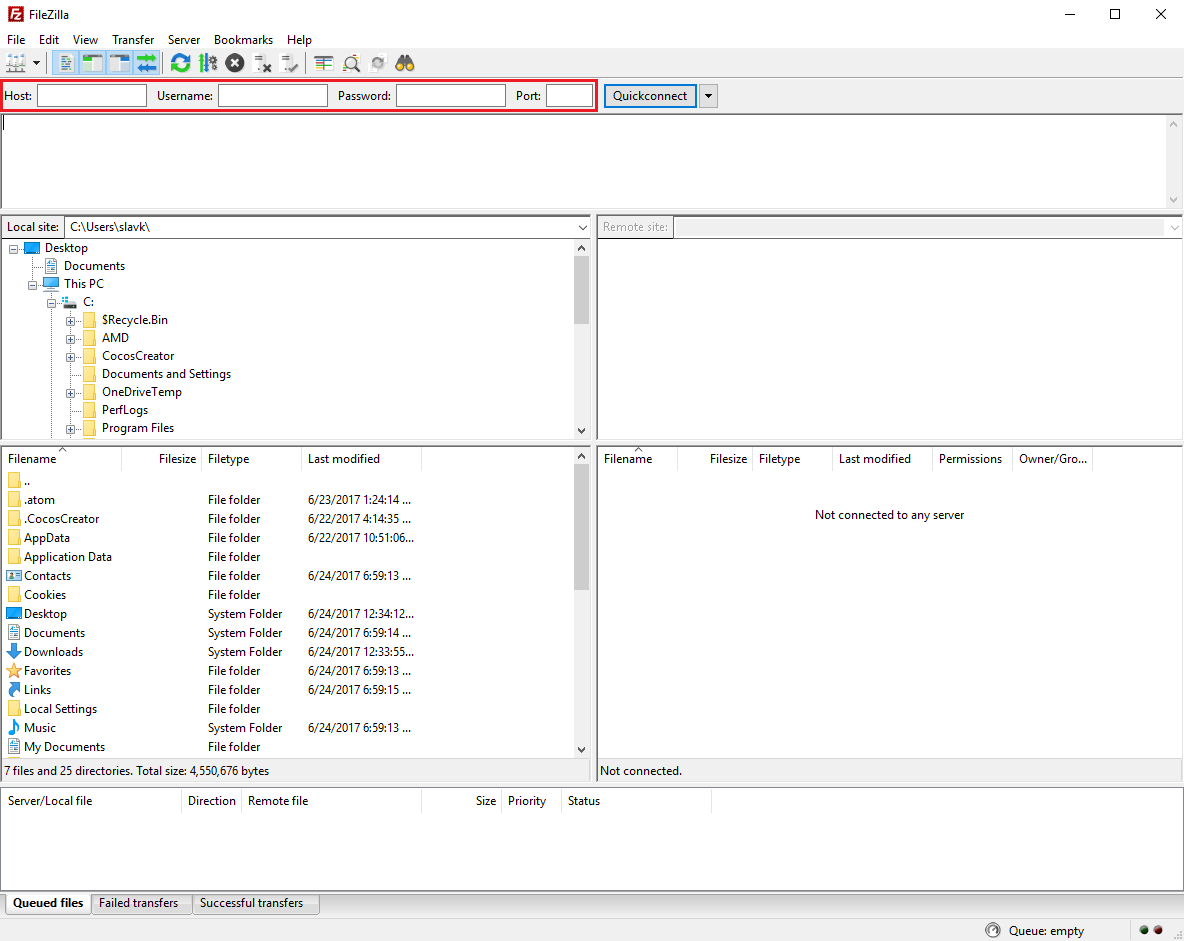Open Site Manager dropdown arrow

point(36,63)
